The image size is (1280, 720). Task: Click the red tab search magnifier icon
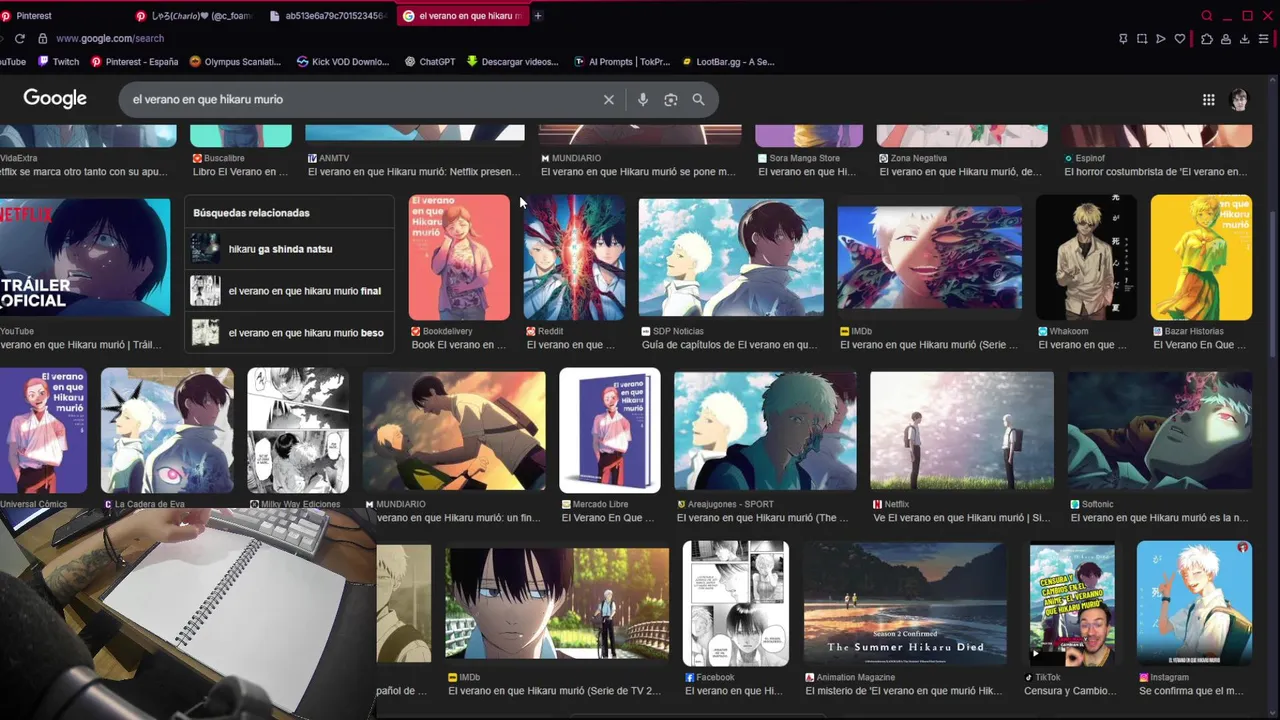click(1207, 16)
